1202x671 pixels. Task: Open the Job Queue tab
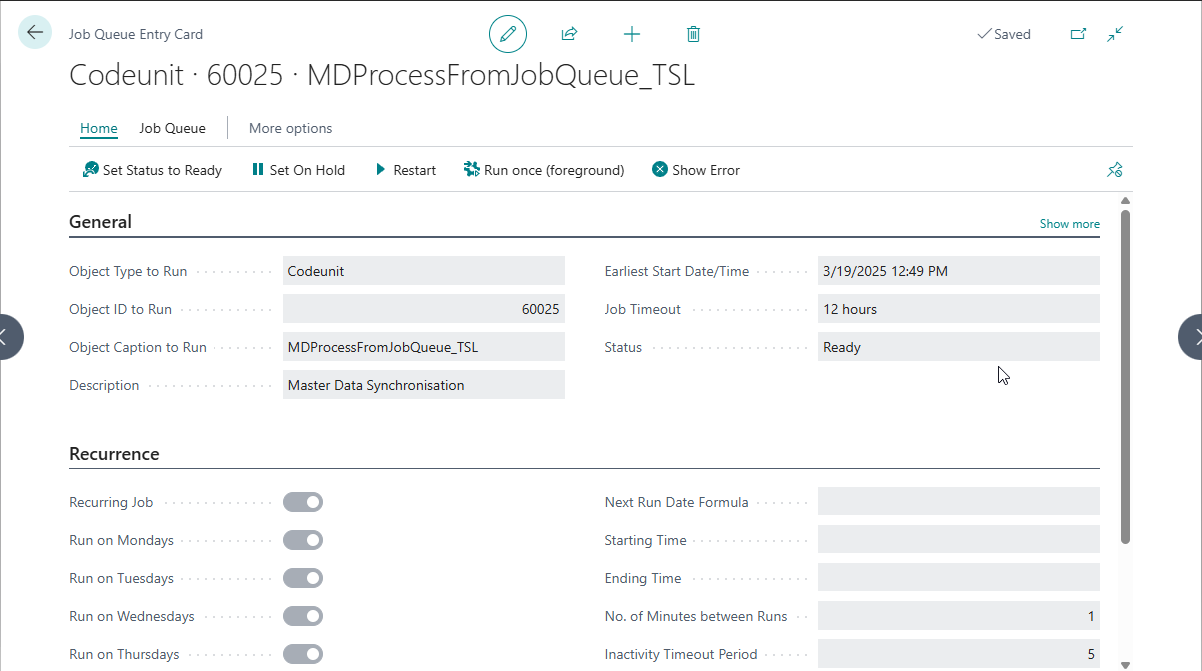tap(172, 128)
